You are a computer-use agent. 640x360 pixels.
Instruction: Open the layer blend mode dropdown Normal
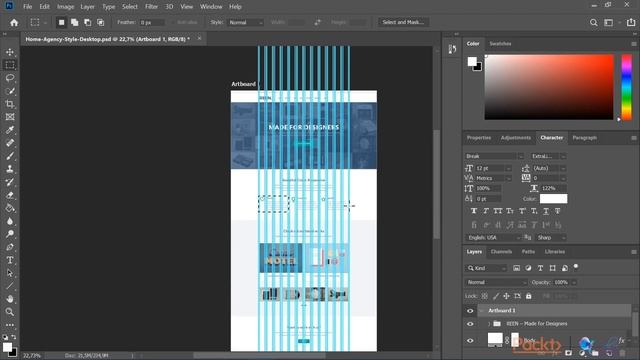(x=496, y=282)
